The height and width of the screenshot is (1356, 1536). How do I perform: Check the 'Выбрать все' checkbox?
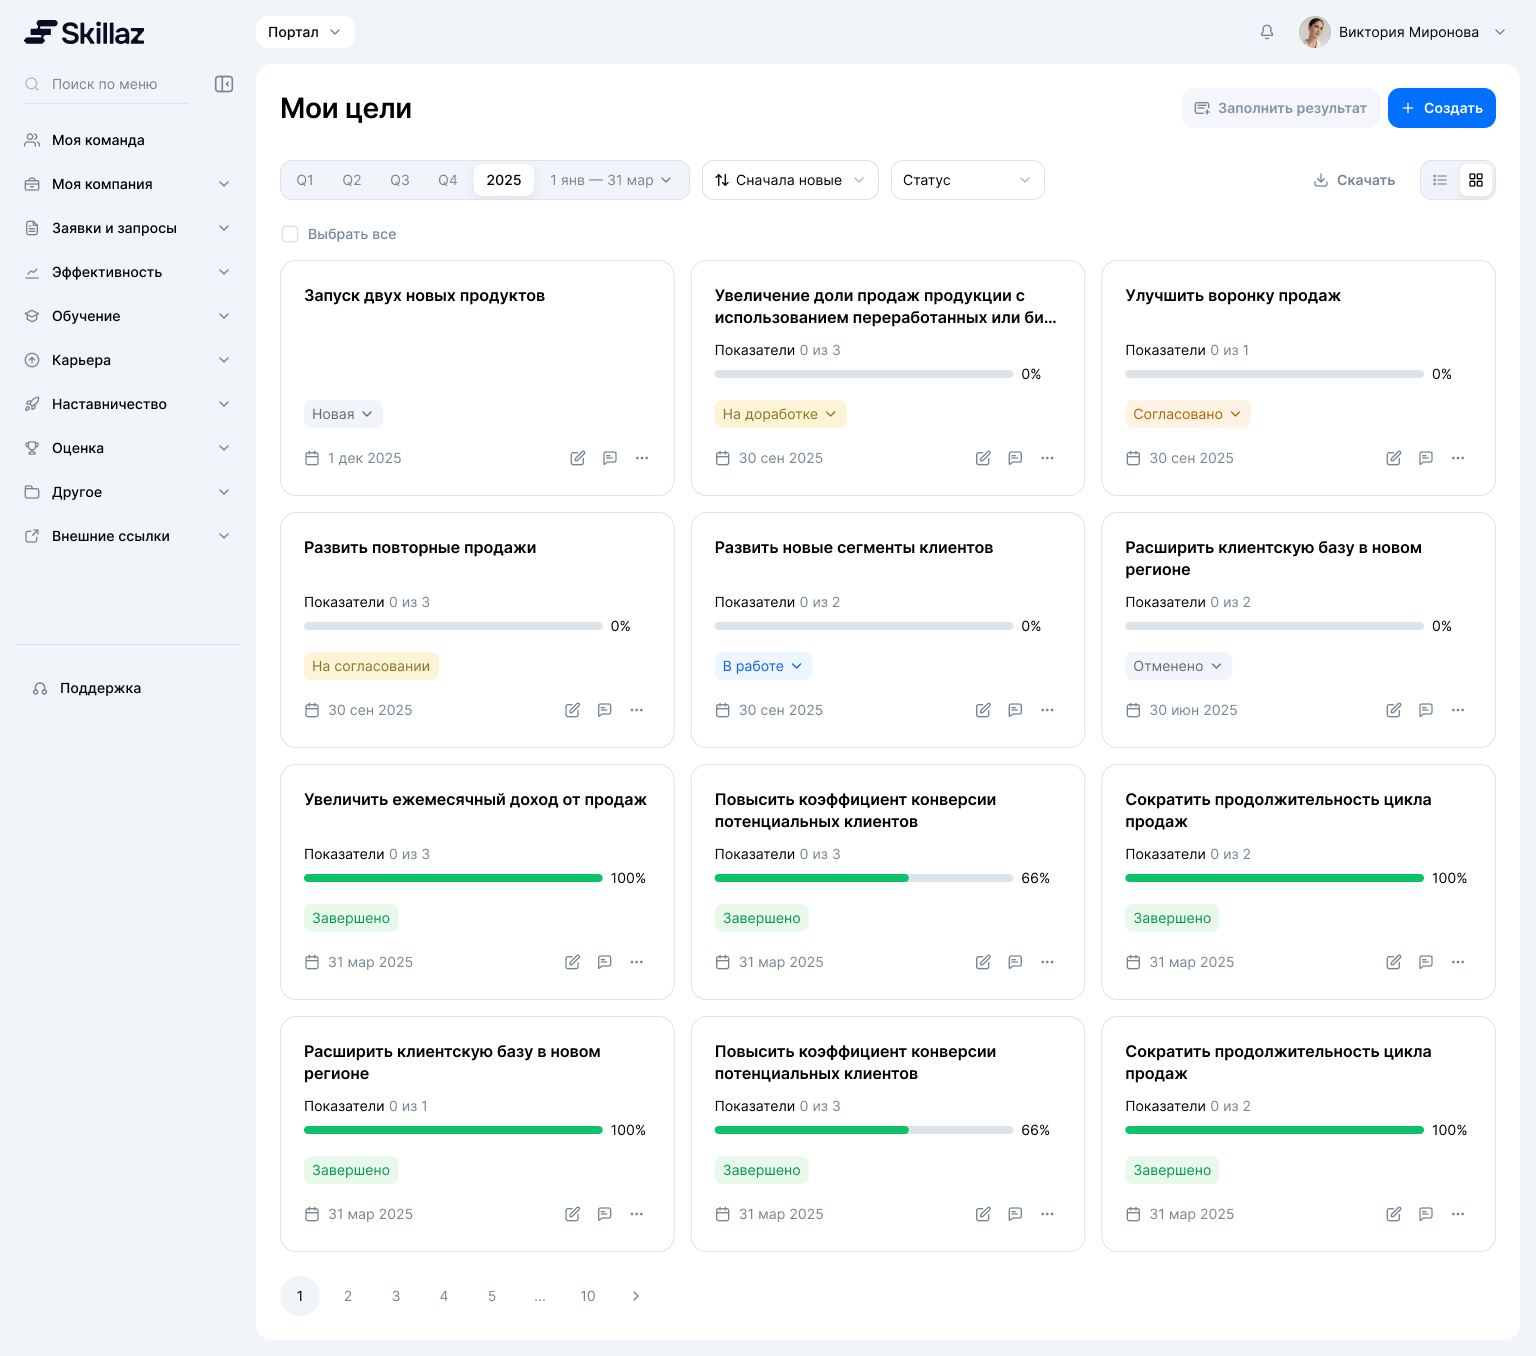tap(290, 234)
